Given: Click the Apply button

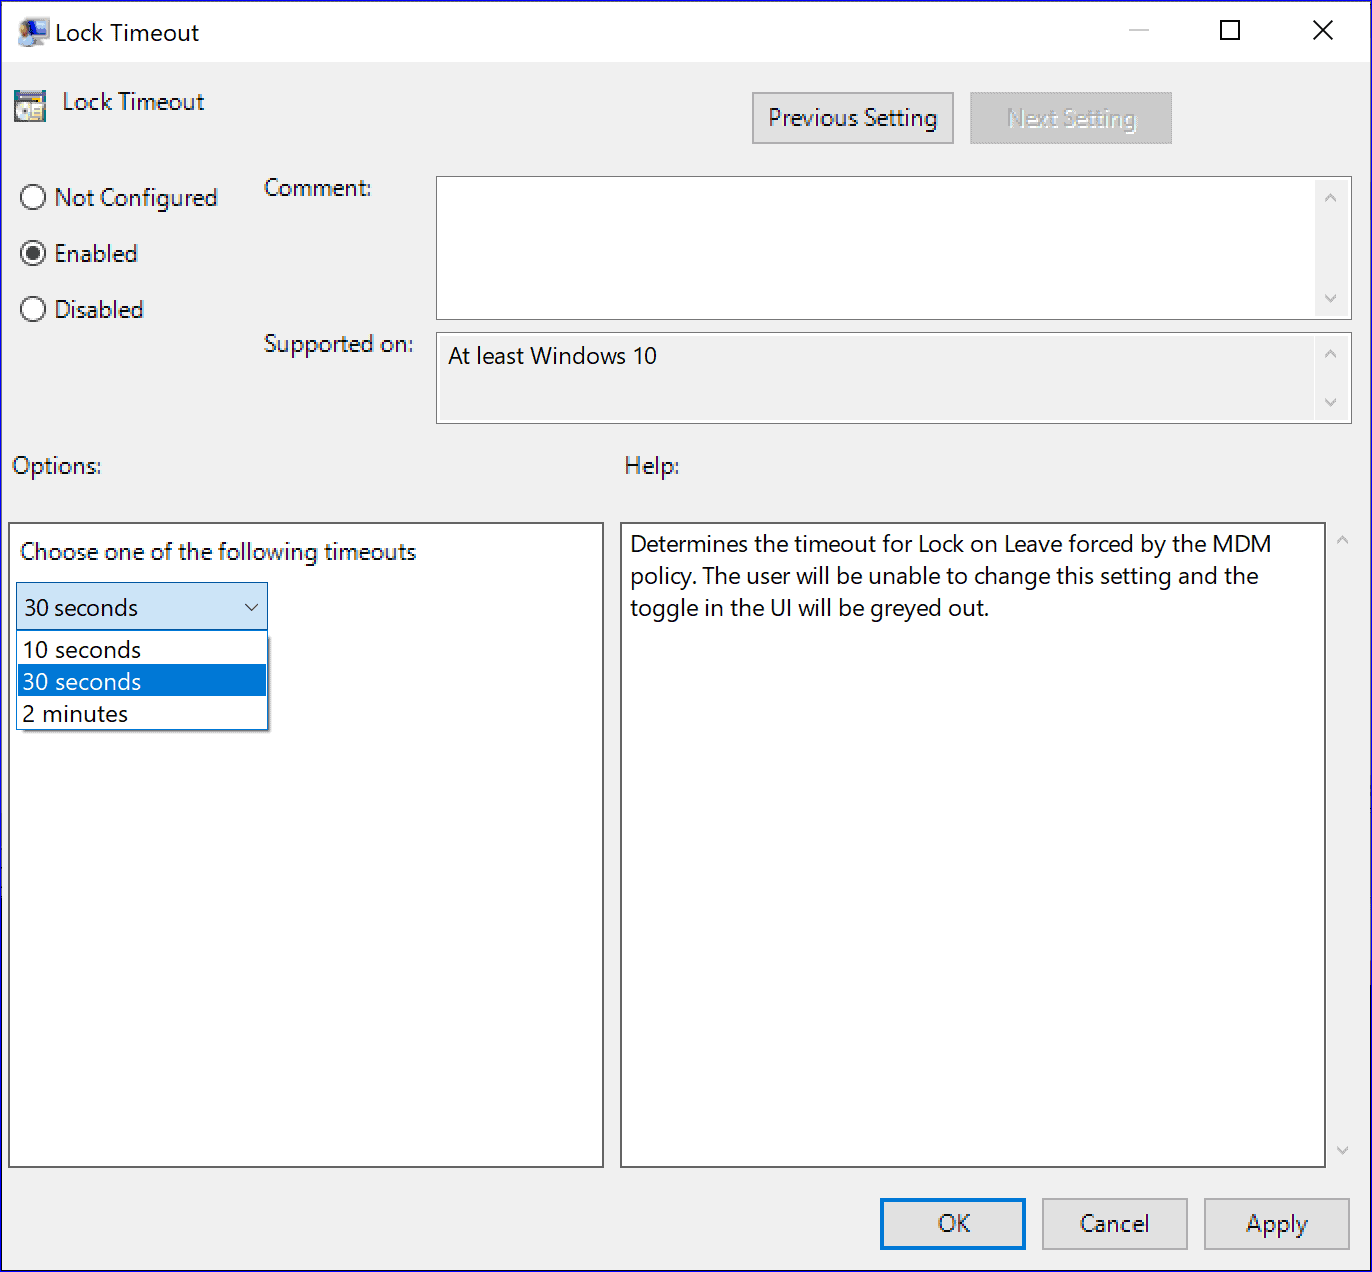Looking at the screenshot, I should (1277, 1224).
